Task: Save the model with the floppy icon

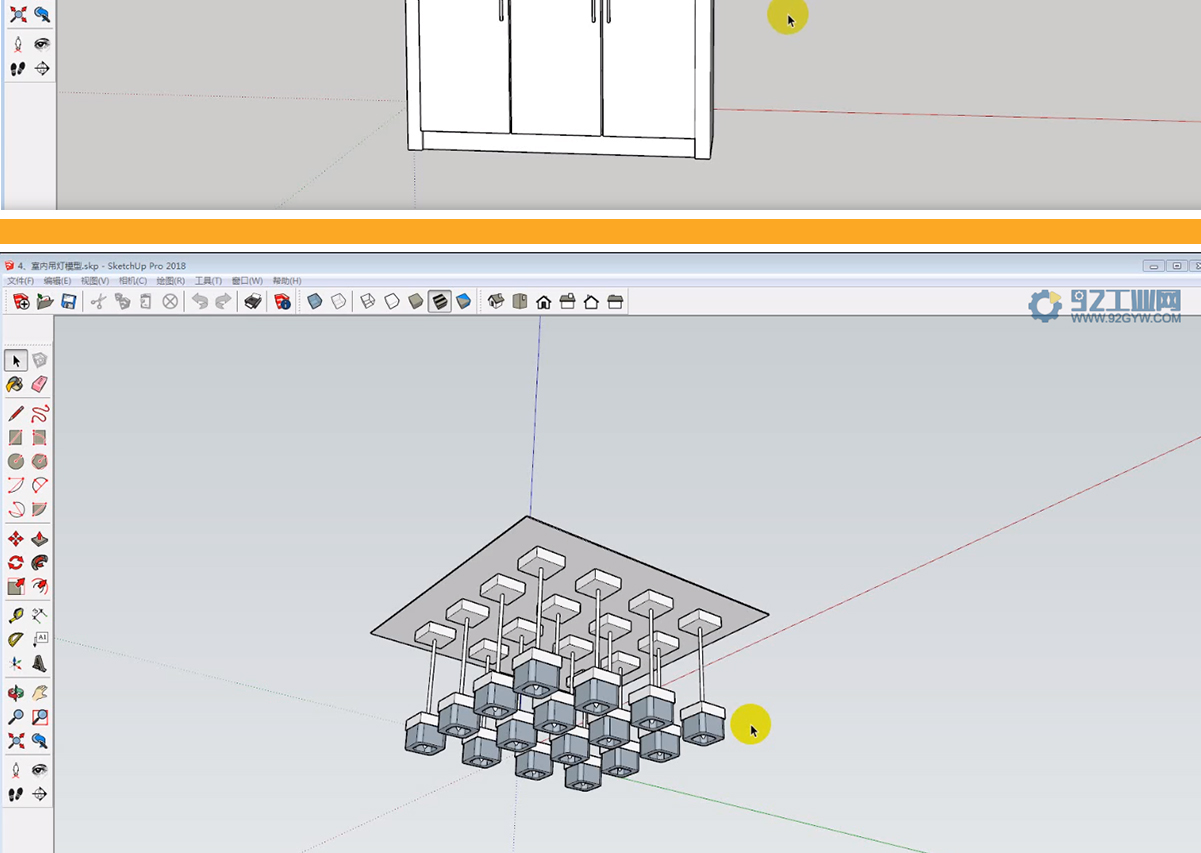Action: 69,301
